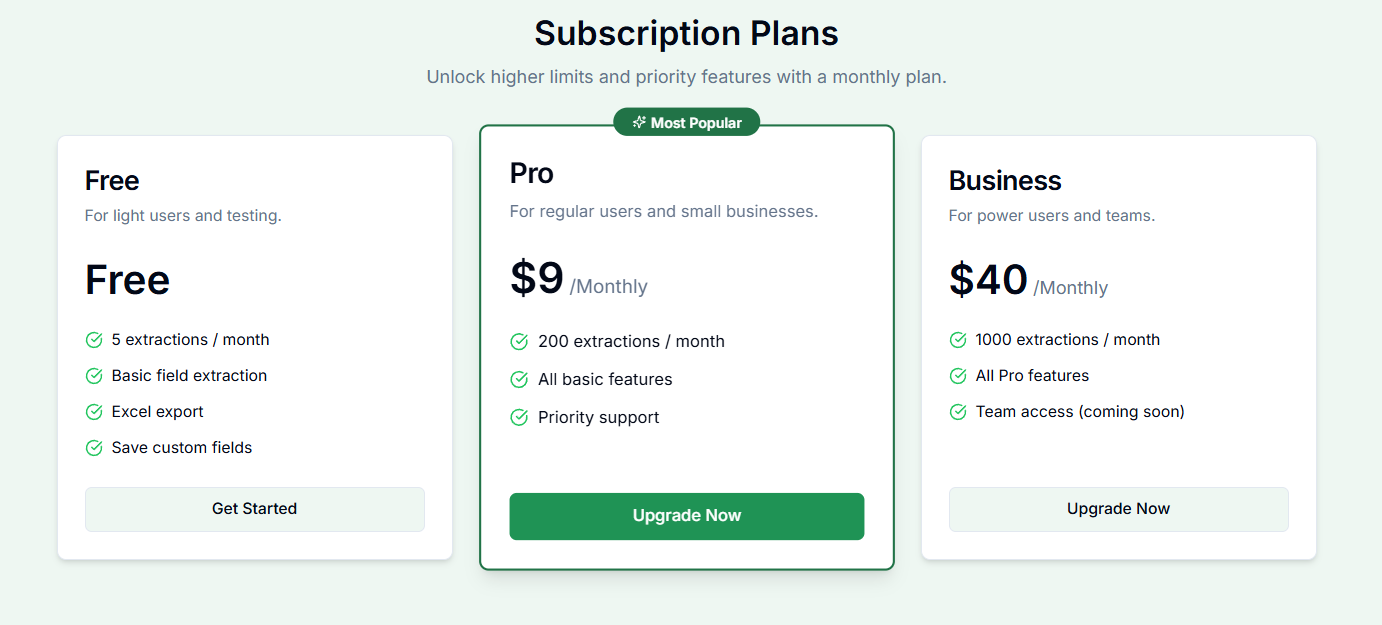Click the sparkle icon in Most Popular badge

click(639, 123)
